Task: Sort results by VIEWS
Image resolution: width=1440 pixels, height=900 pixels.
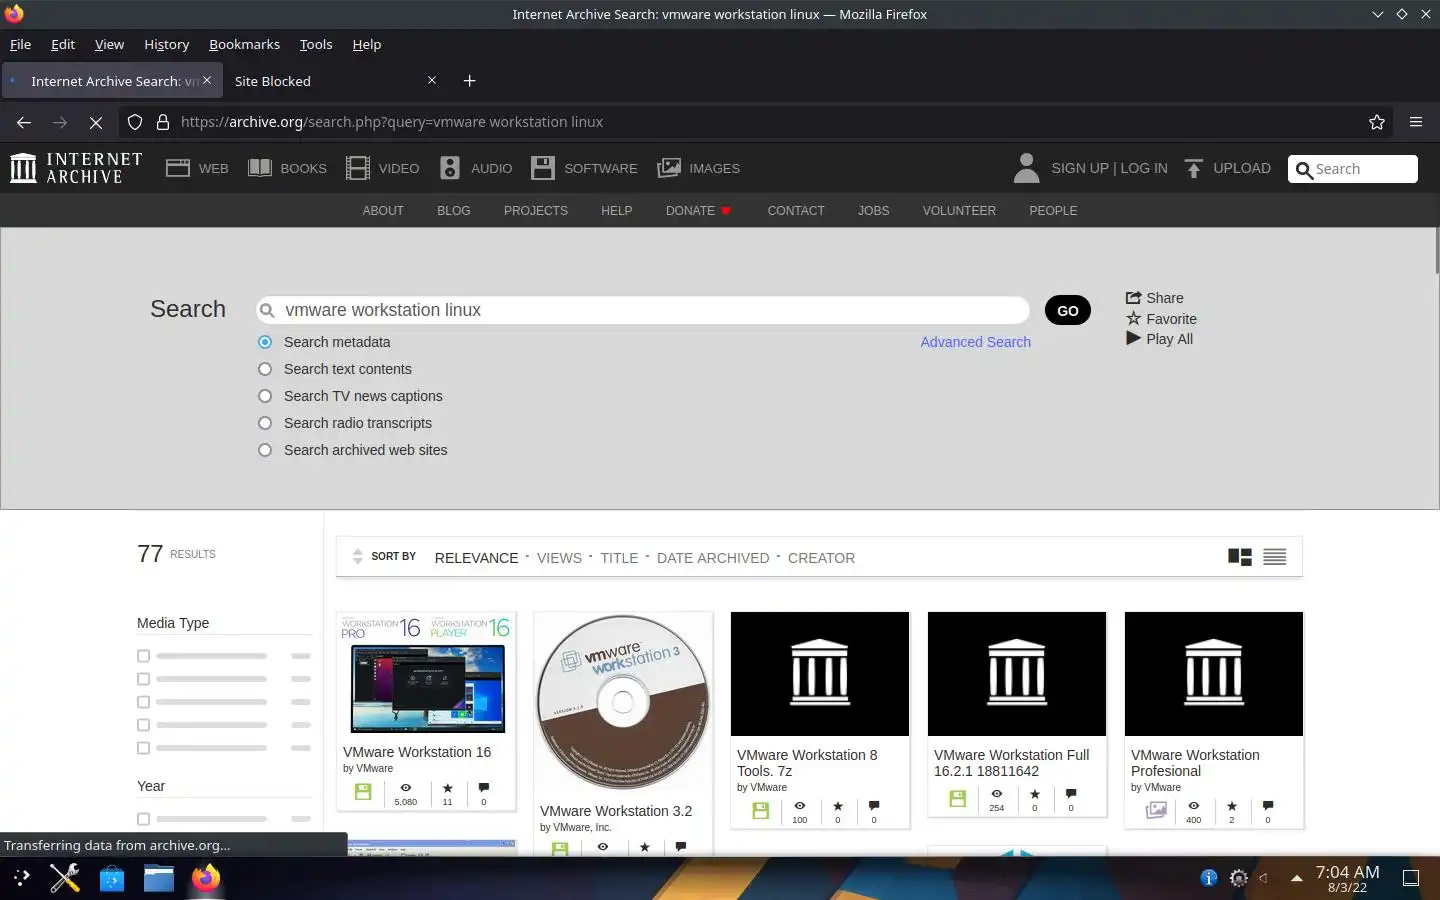Action: pos(559,558)
